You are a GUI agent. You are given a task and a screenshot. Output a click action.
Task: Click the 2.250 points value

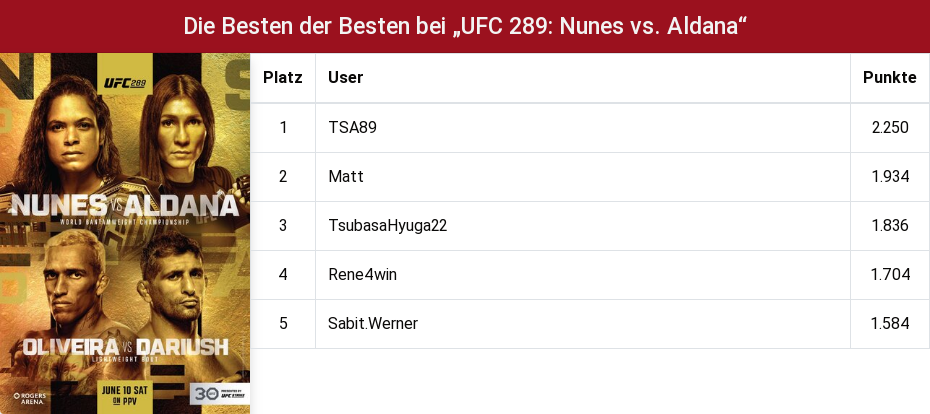coord(890,128)
